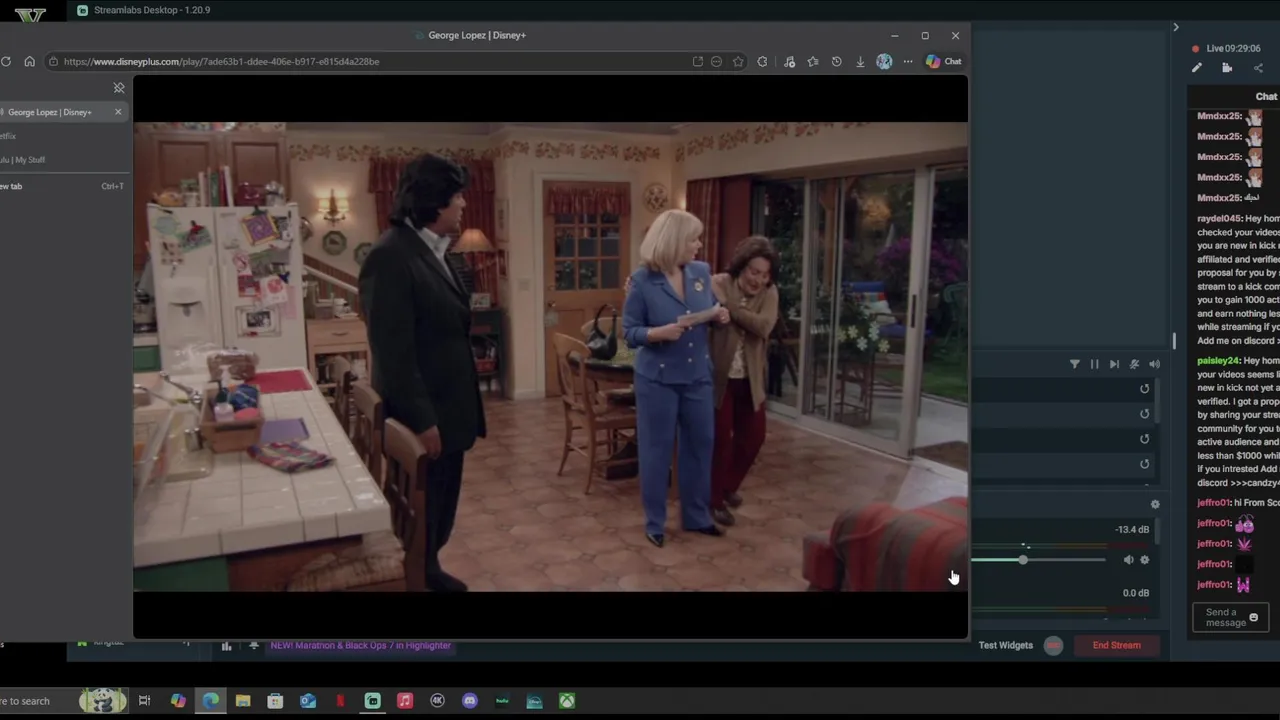
Task: Replay the first recent event
Action: (x=1145, y=389)
